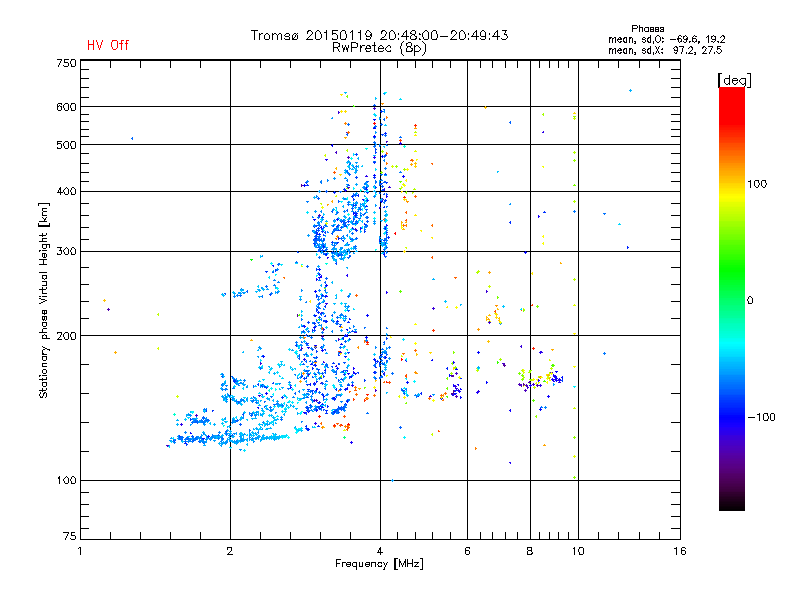
Task: Click the y-axis tick label '75'
Action: pyautogui.click(x=70, y=536)
